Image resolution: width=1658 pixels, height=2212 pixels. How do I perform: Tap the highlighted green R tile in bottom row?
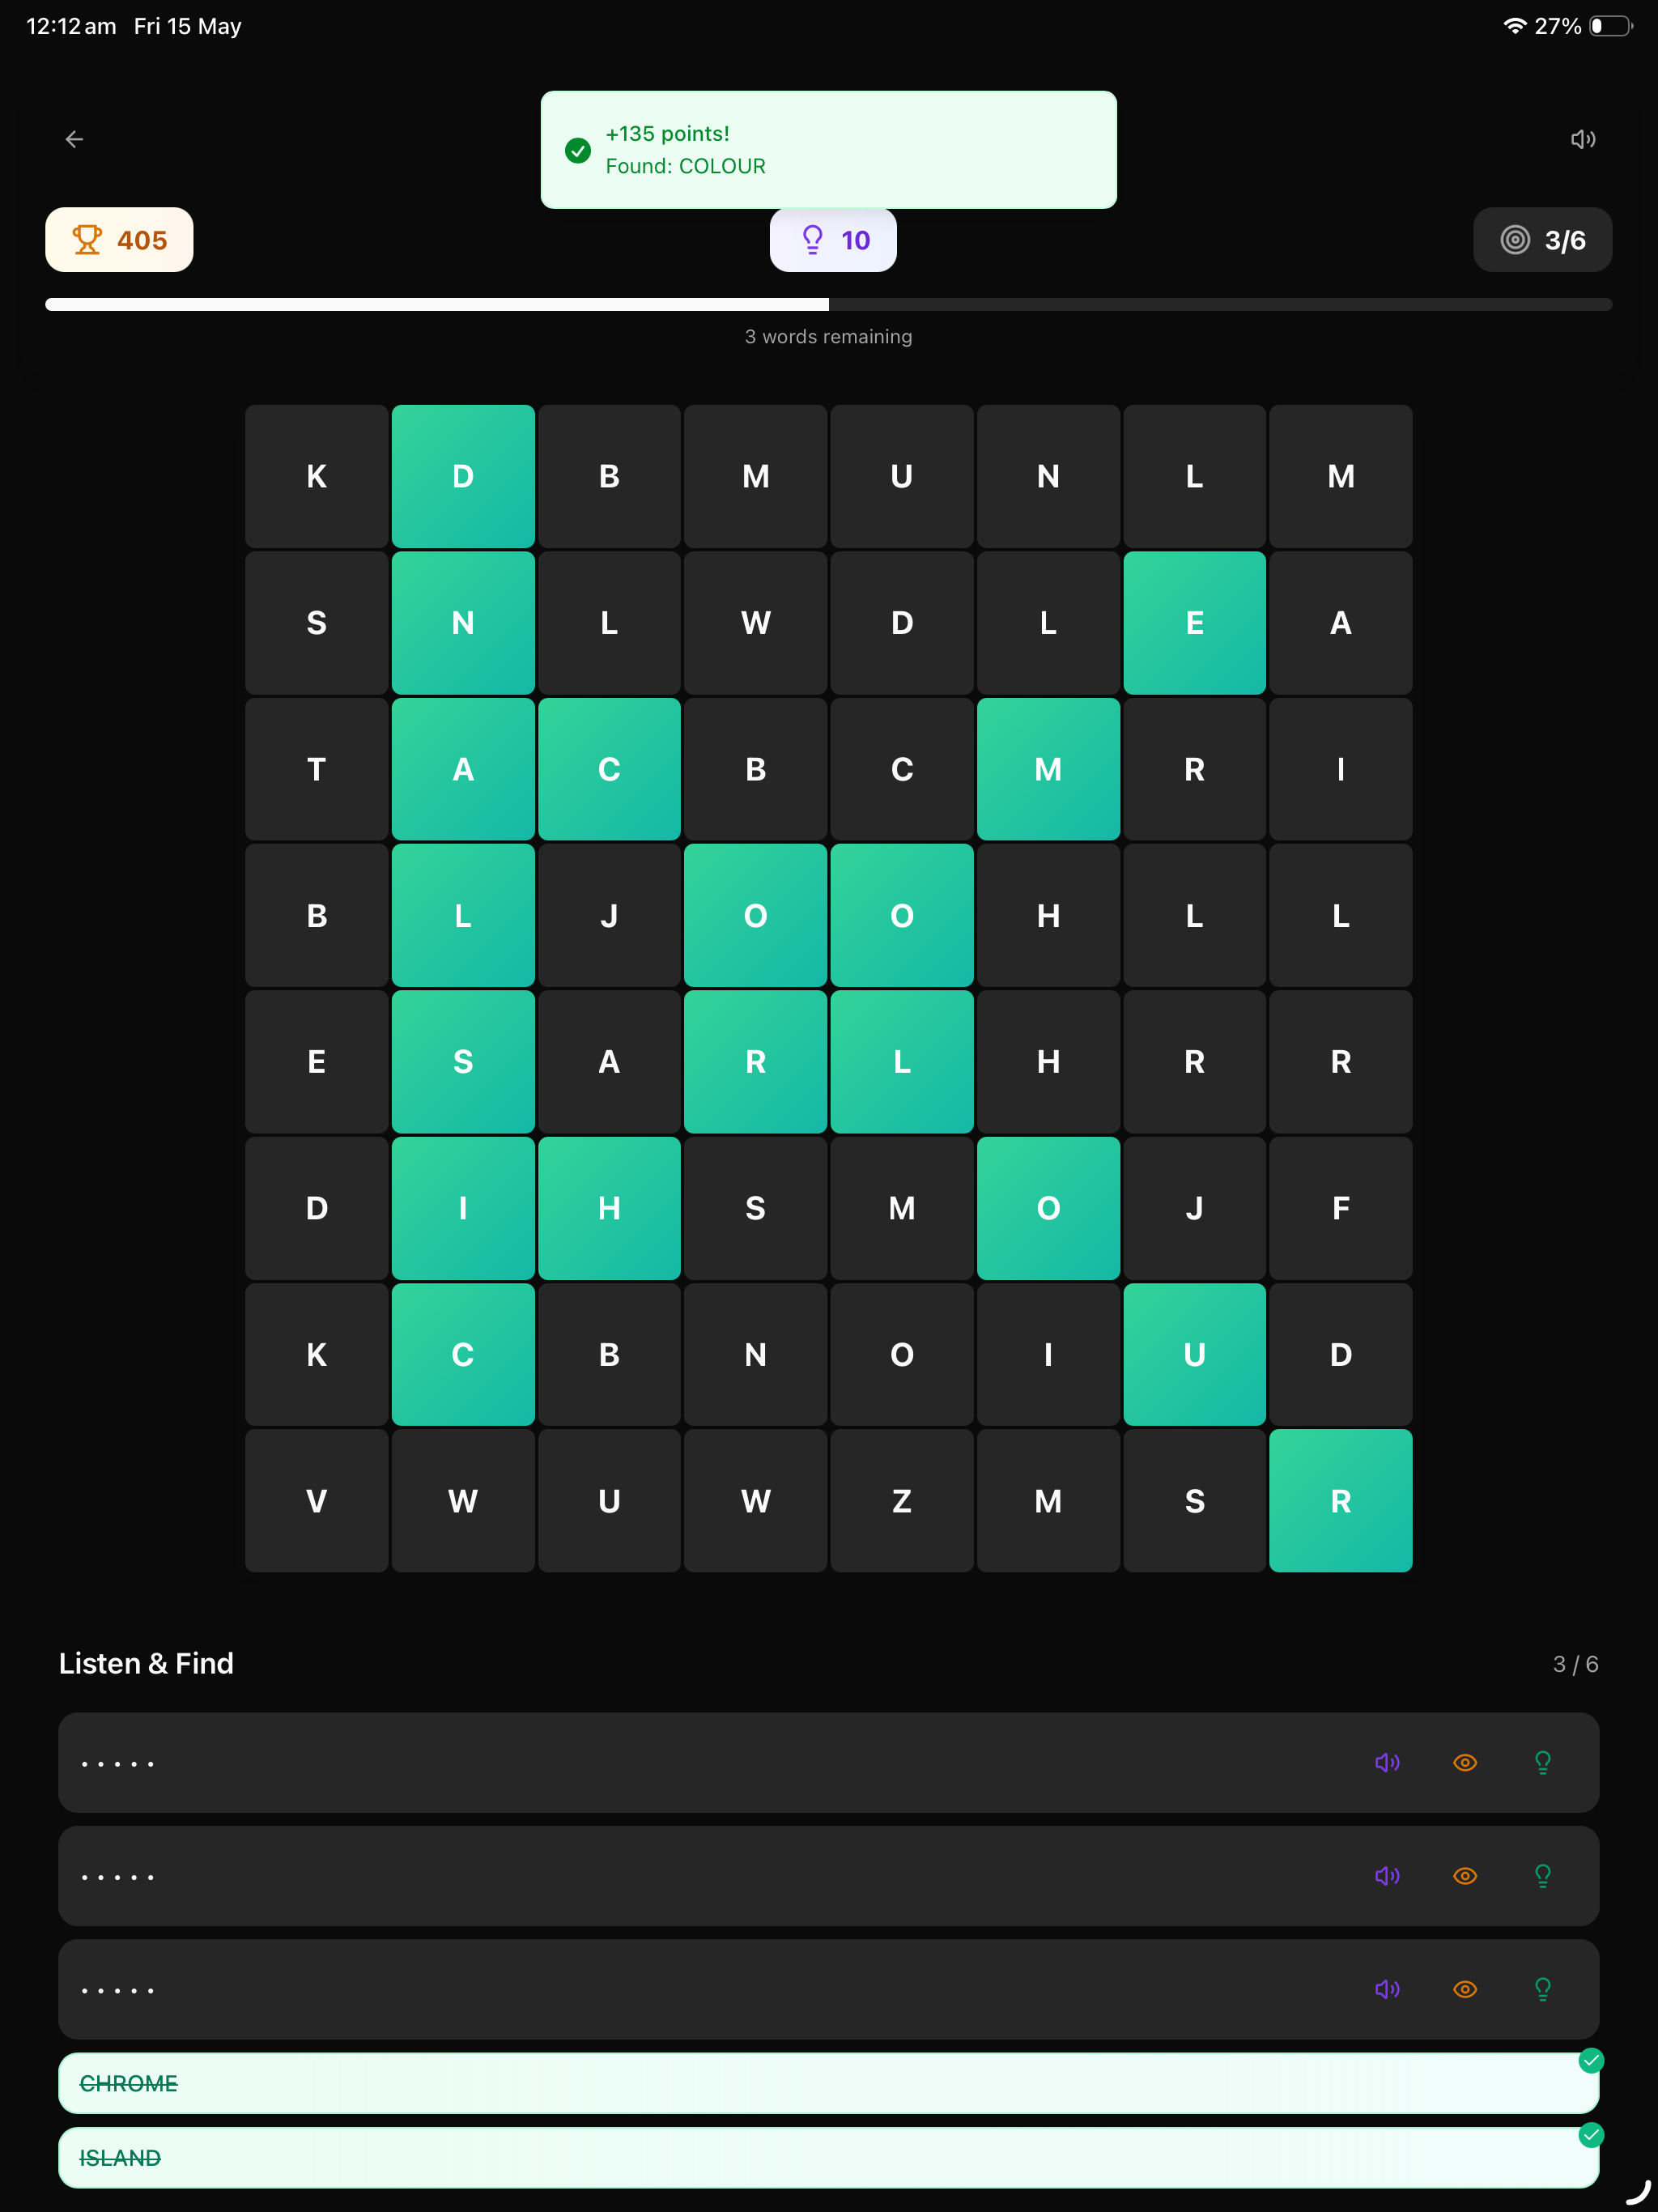point(1340,1500)
